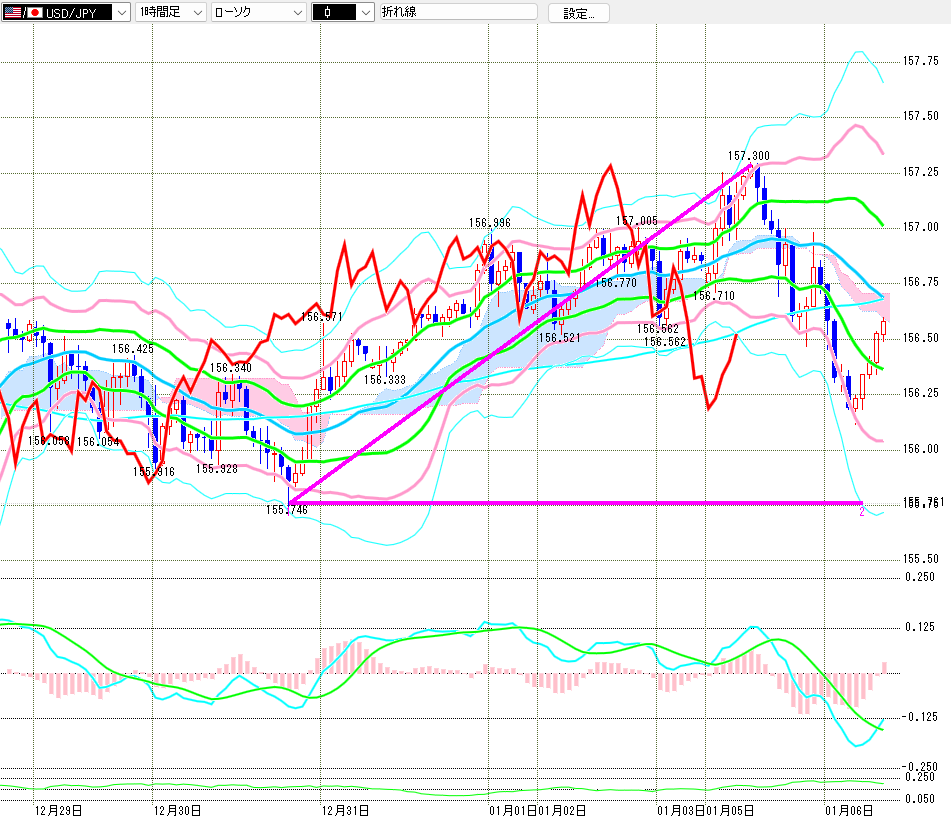The height and width of the screenshot is (819, 951).
Task: Open the 設定... settings button
Action: [578, 13]
